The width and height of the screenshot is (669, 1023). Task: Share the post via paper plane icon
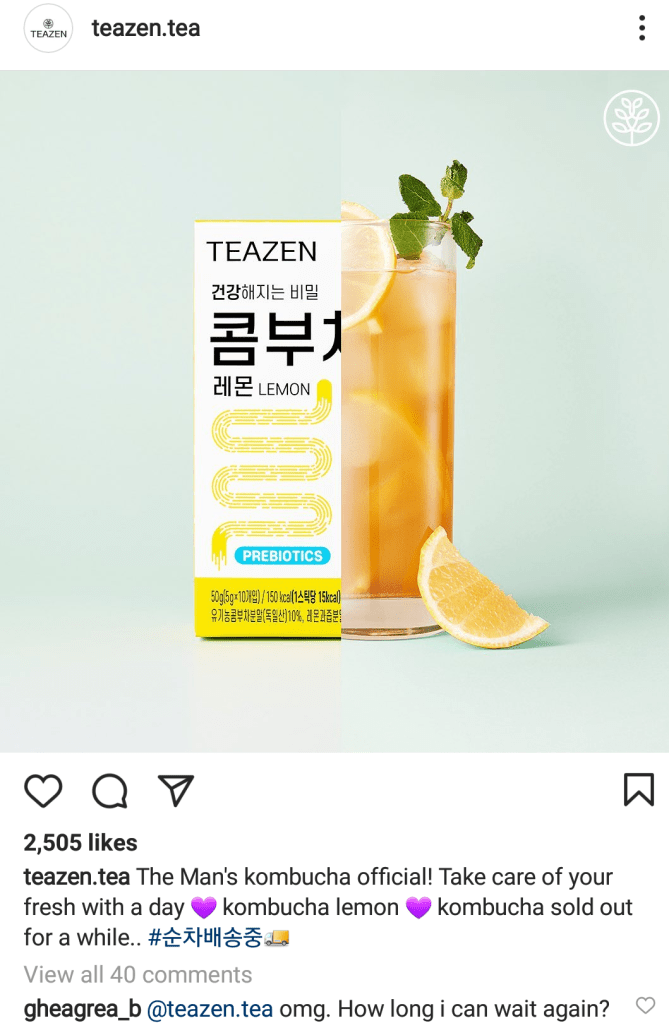(176, 790)
